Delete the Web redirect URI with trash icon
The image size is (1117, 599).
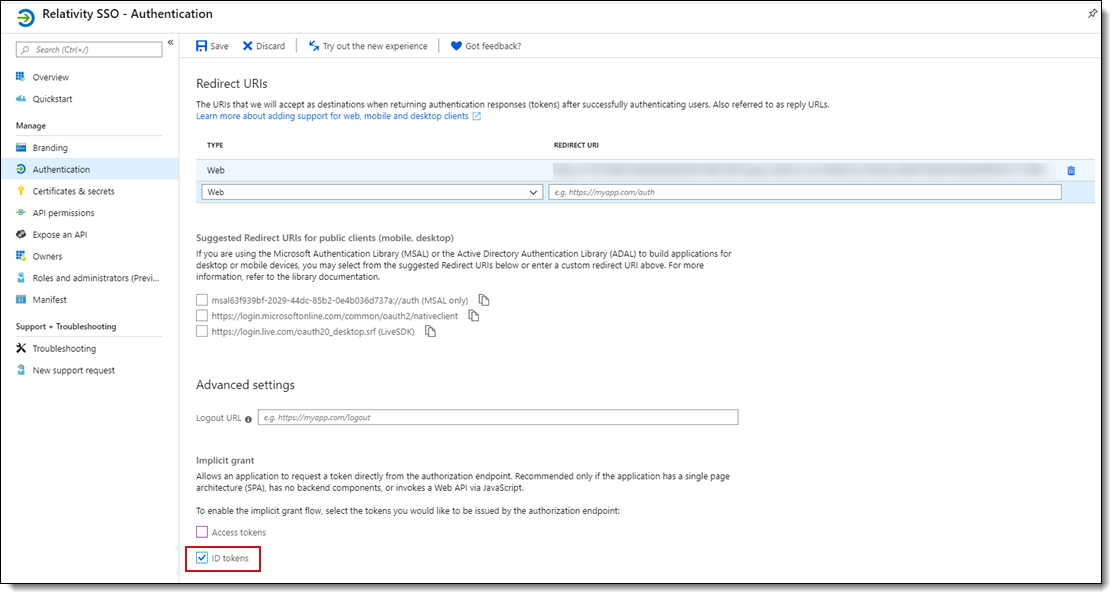(x=1071, y=171)
